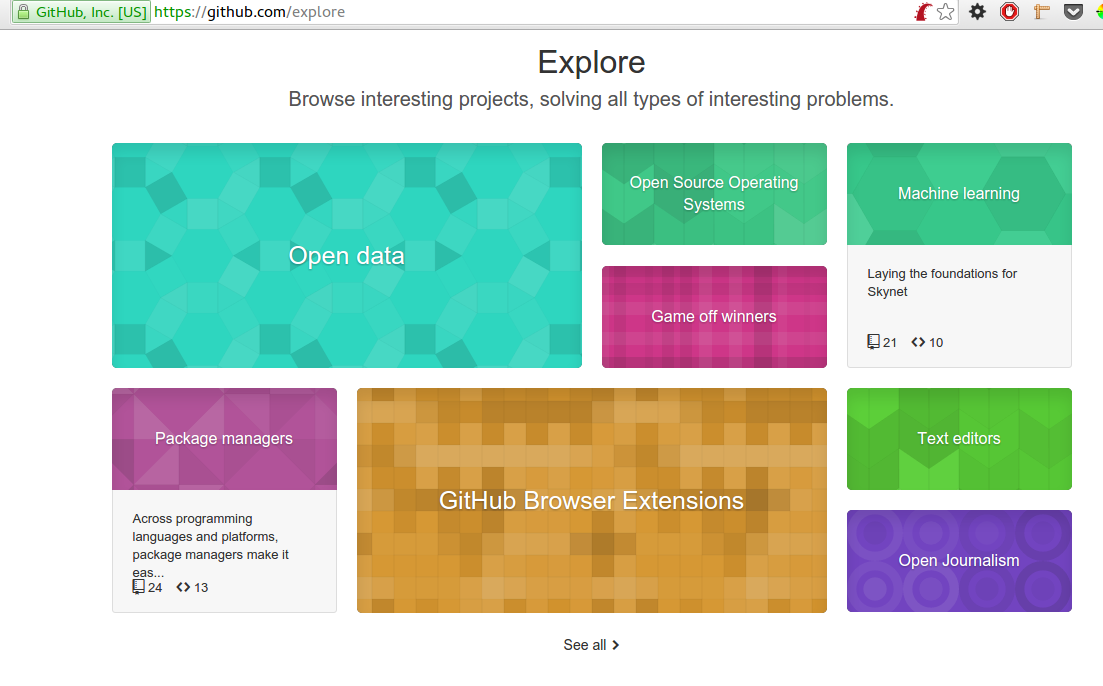The image size is (1103, 686).
Task: Click the See all link
Action: click(591, 644)
